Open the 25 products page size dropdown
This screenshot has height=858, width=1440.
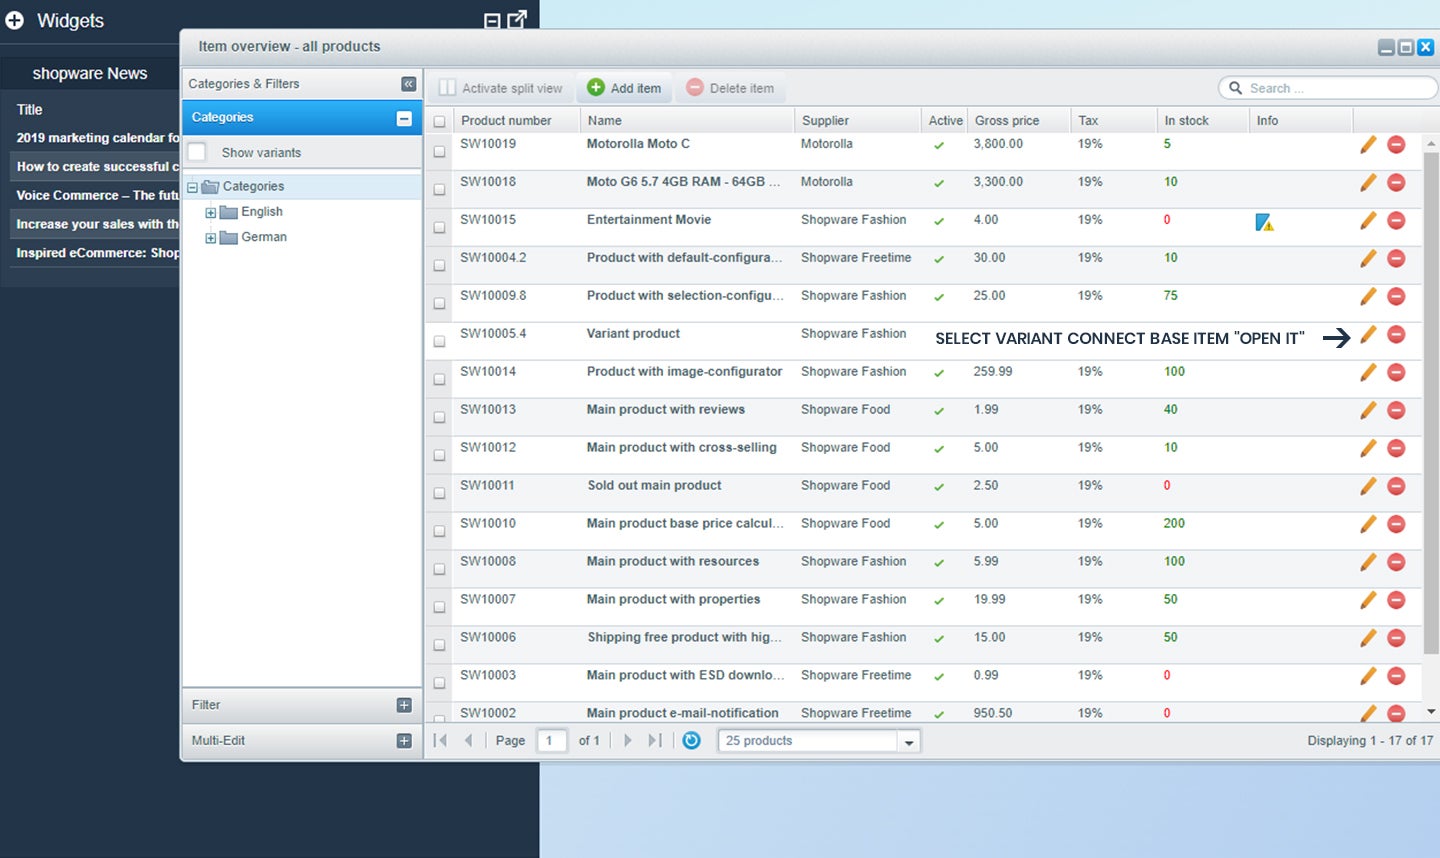tap(908, 741)
